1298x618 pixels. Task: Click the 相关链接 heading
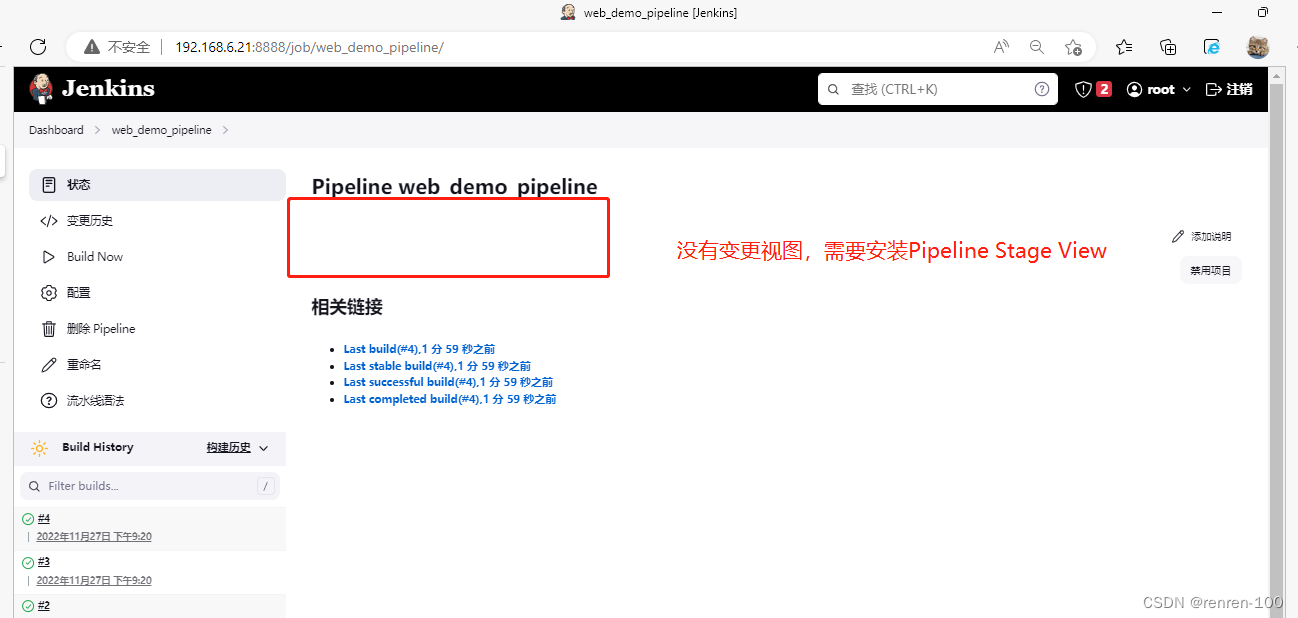pyautogui.click(x=347, y=307)
